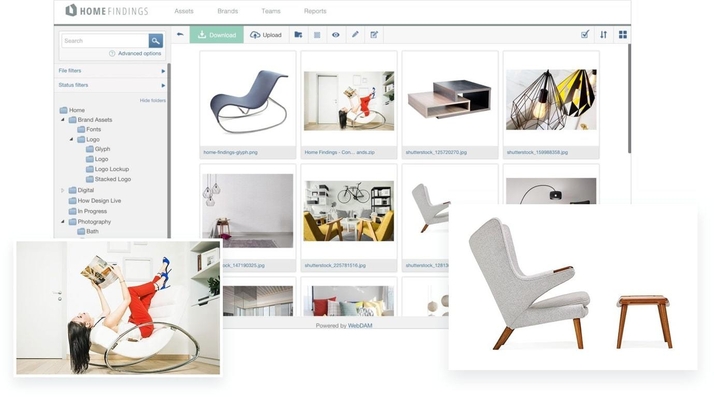
Task: Click into the Search field
Action: pos(105,41)
